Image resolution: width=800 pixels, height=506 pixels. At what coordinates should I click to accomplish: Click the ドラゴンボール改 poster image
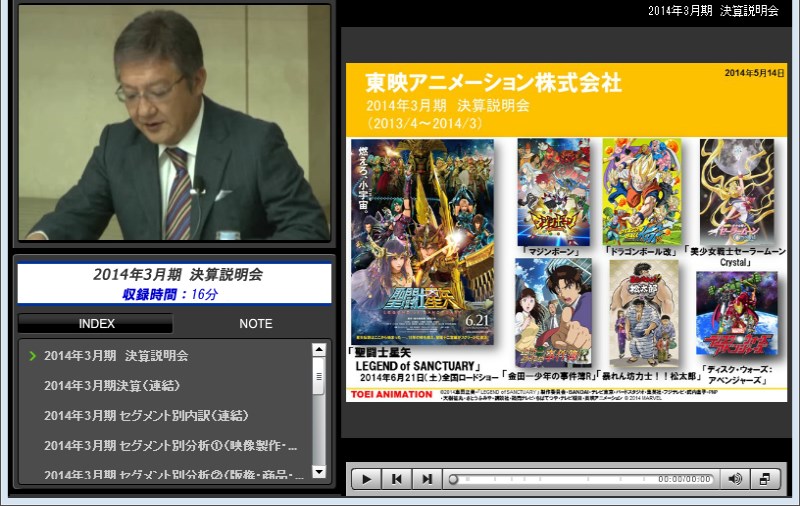pyautogui.click(x=642, y=192)
